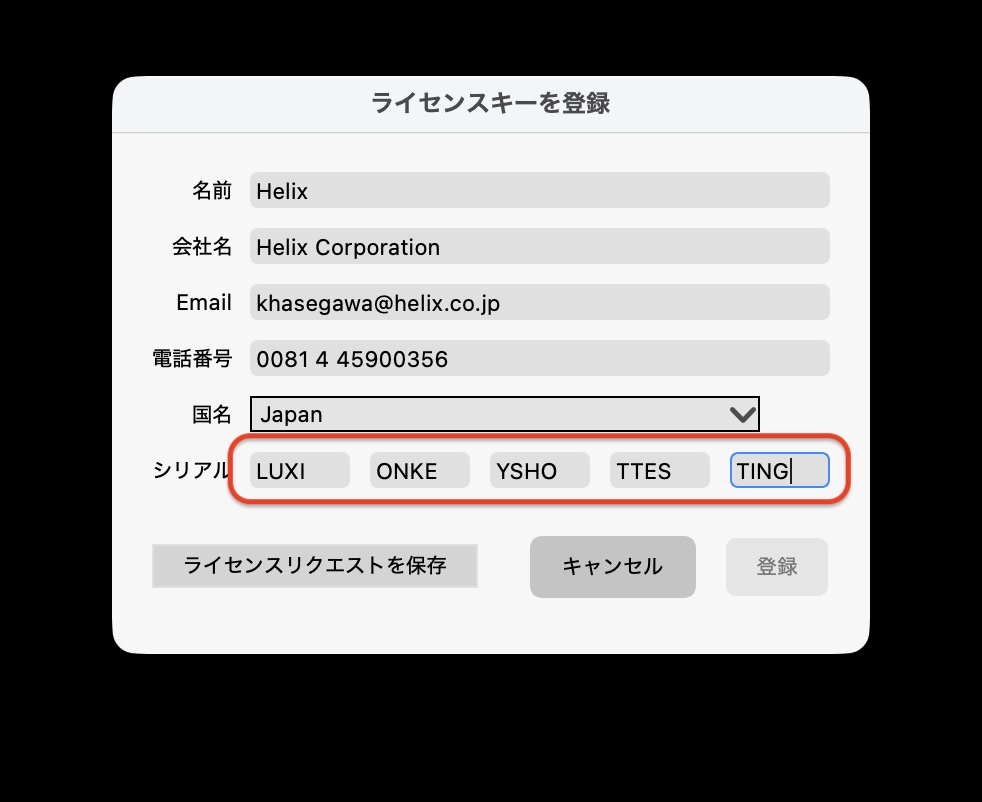Click the 電話番号 label
The image size is (982, 802).
pos(192,358)
